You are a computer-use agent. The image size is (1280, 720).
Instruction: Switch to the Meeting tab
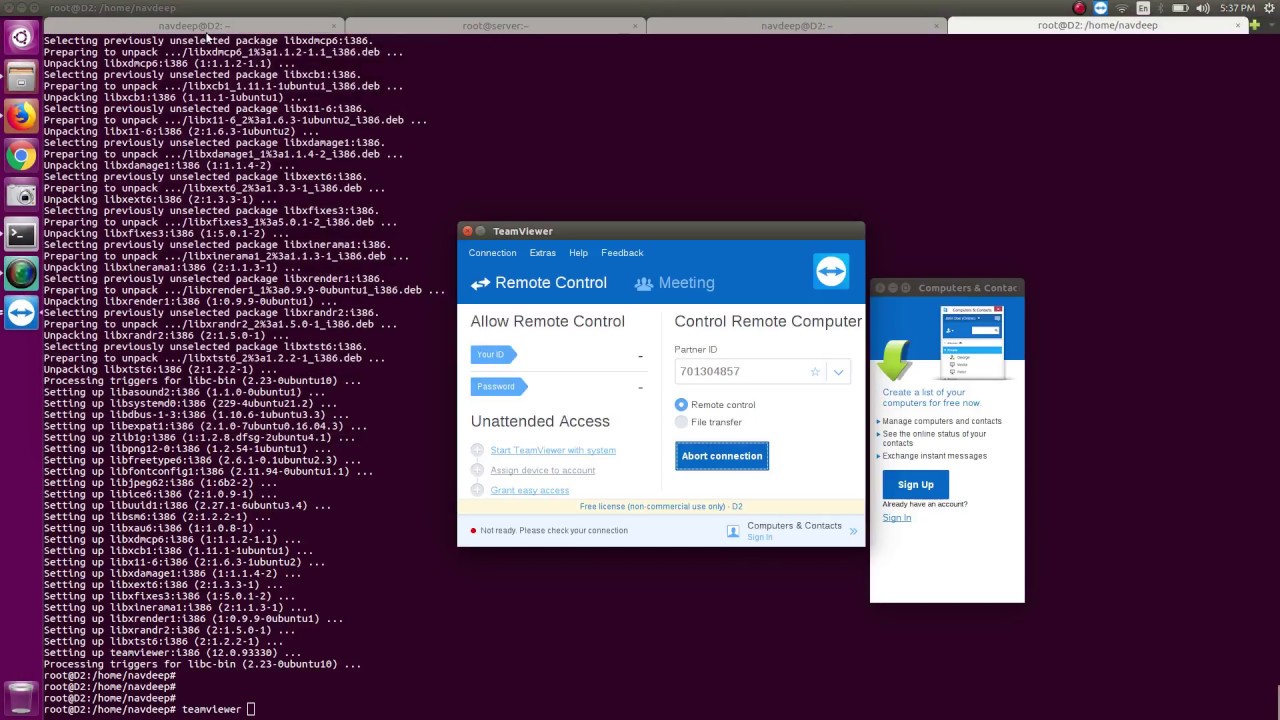click(x=674, y=283)
